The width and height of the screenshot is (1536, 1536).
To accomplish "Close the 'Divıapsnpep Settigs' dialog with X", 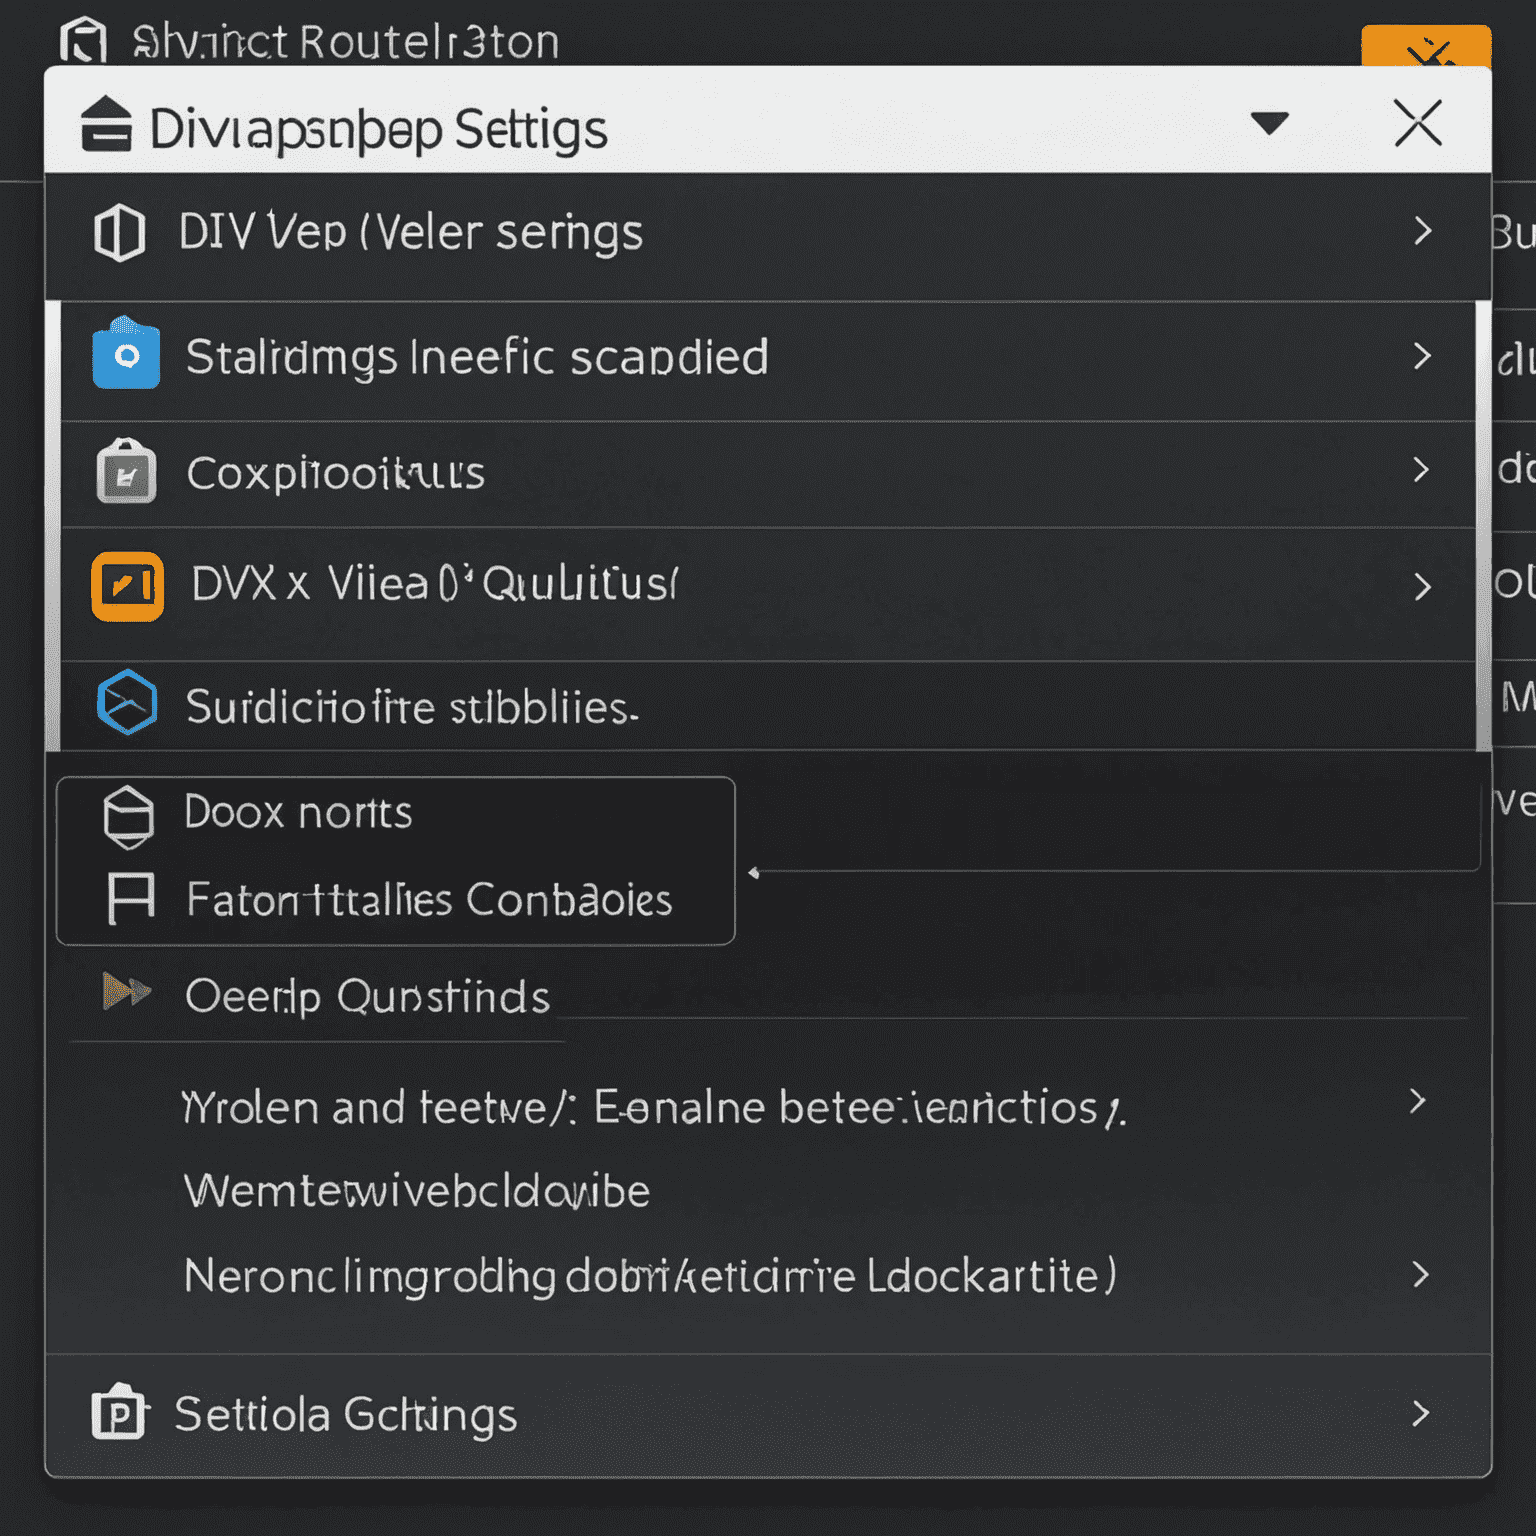I will point(1418,124).
